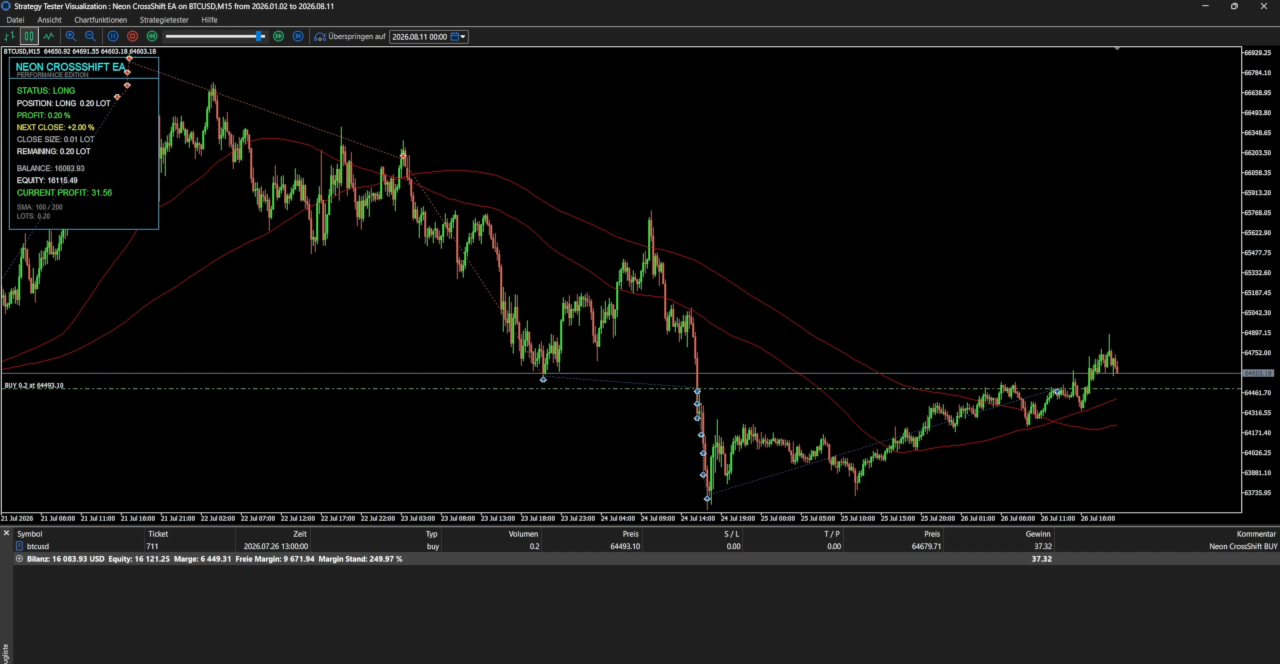Adjust the visualization speed slider handle
1280x664 pixels.
[x=260, y=36]
